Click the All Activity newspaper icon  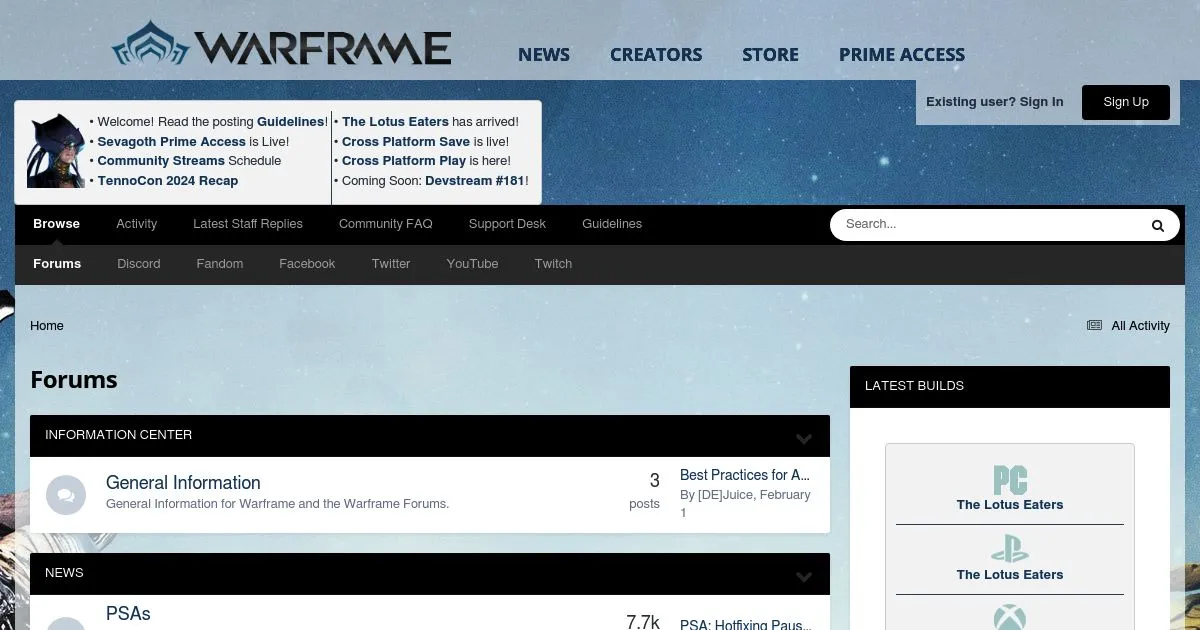[1094, 326]
